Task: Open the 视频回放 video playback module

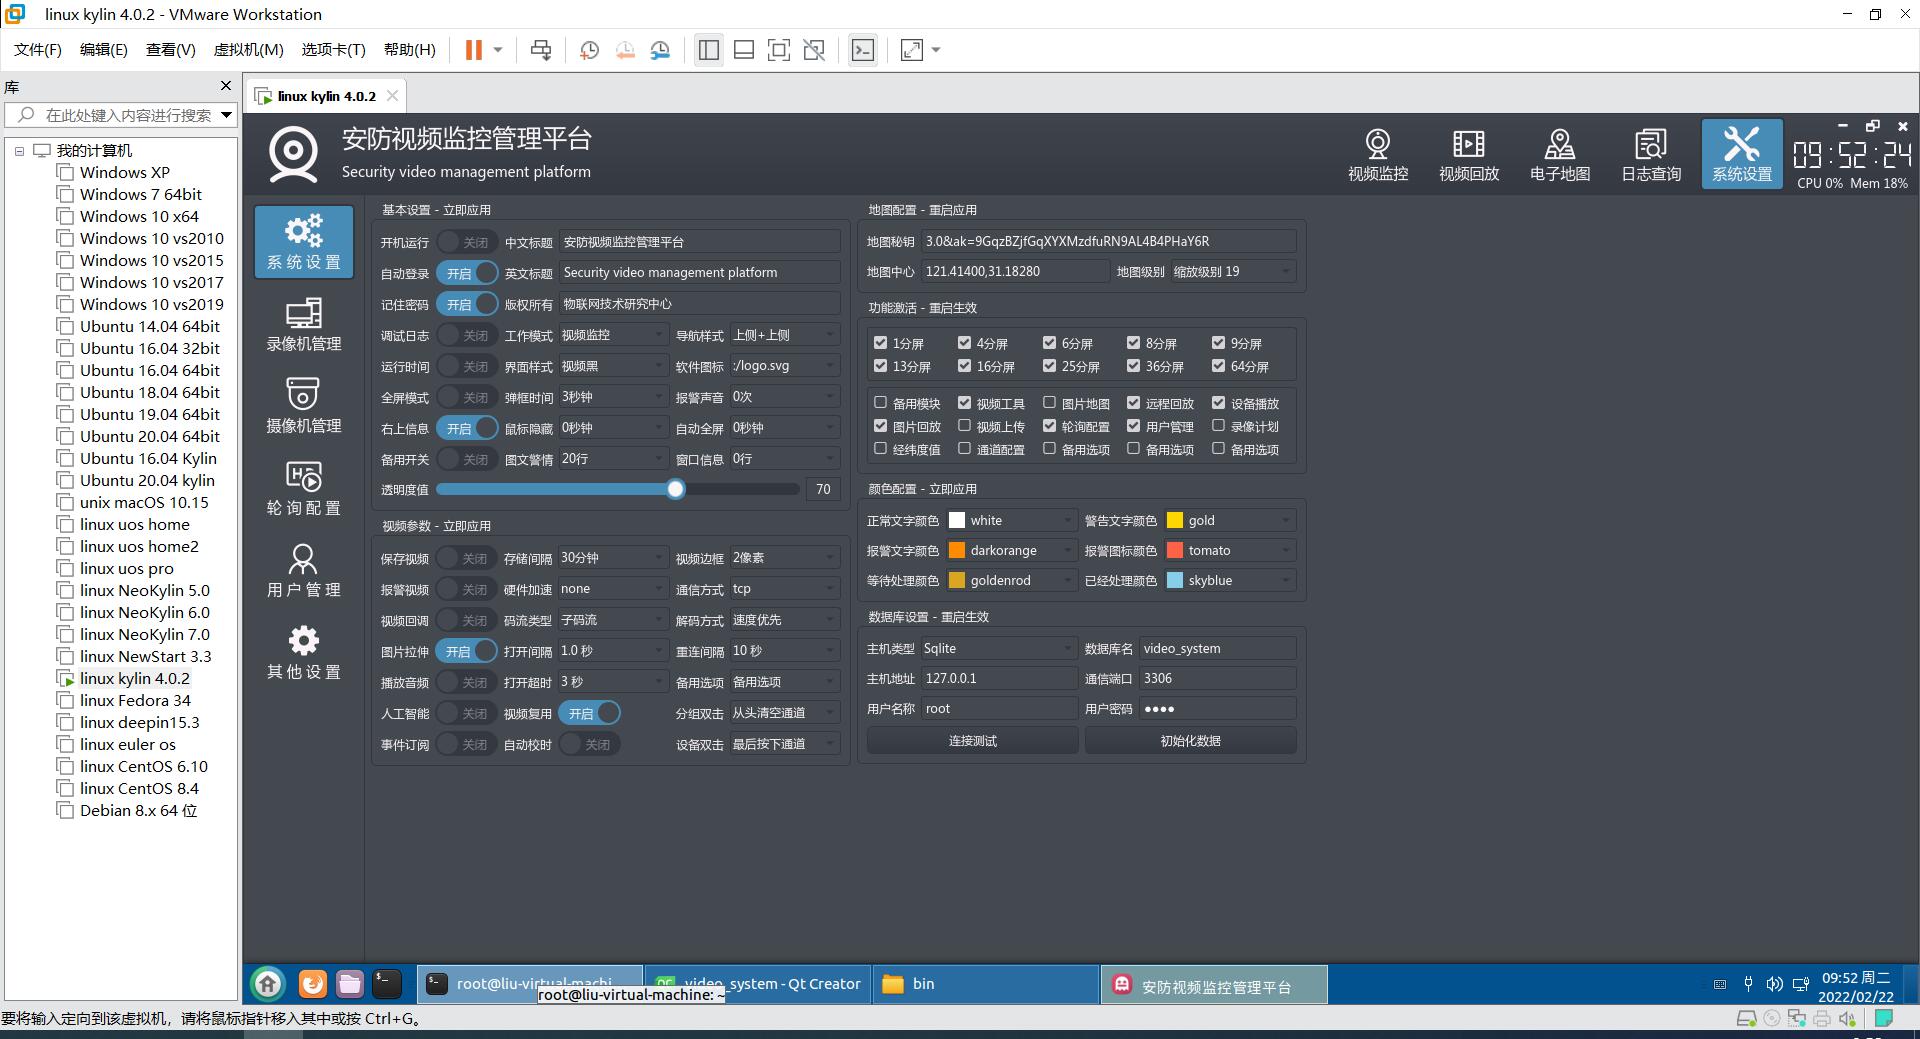Action: coord(1468,155)
